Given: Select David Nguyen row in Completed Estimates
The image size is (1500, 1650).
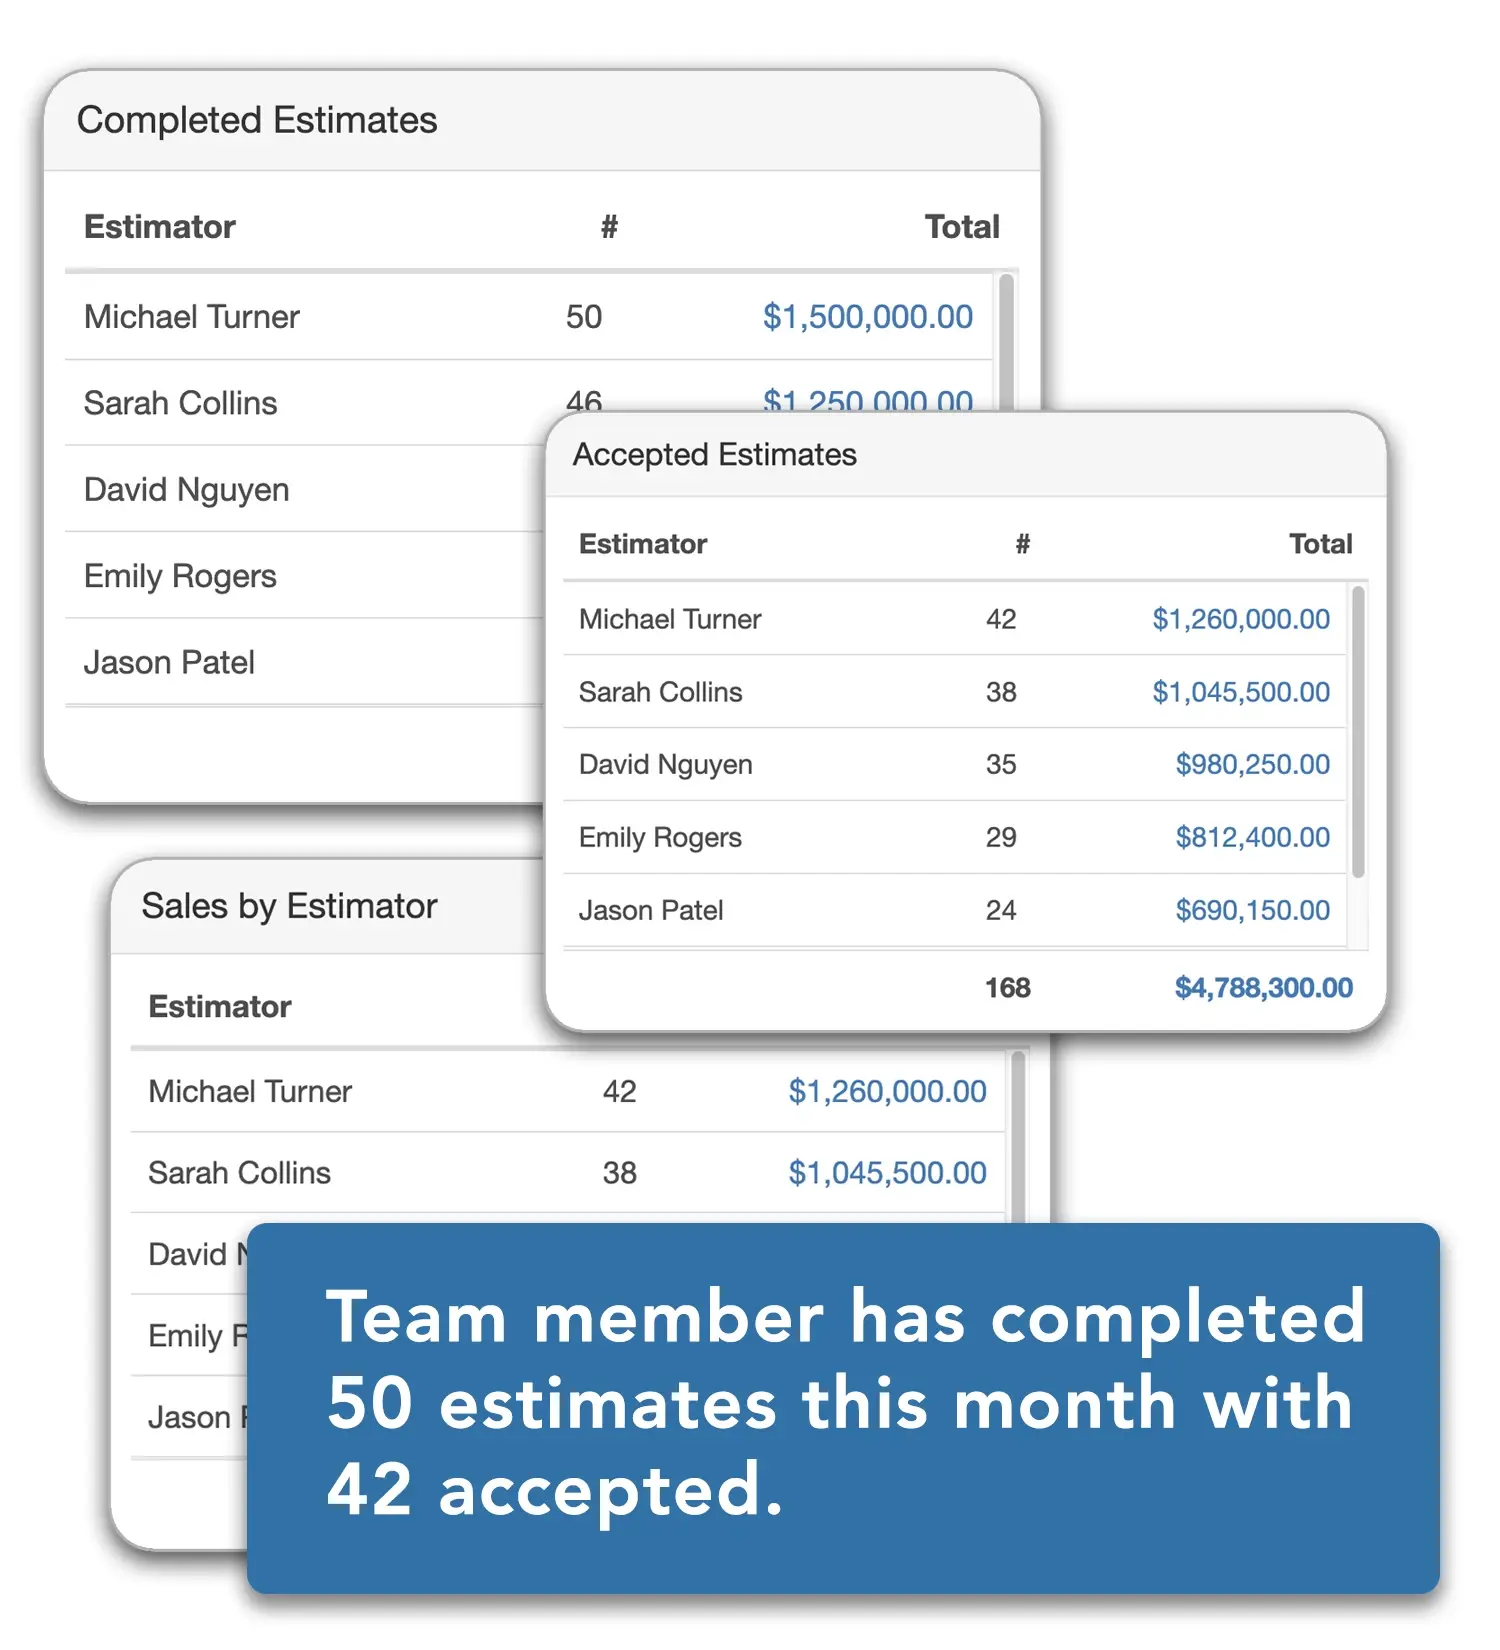Looking at the screenshot, I should (187, 490).
